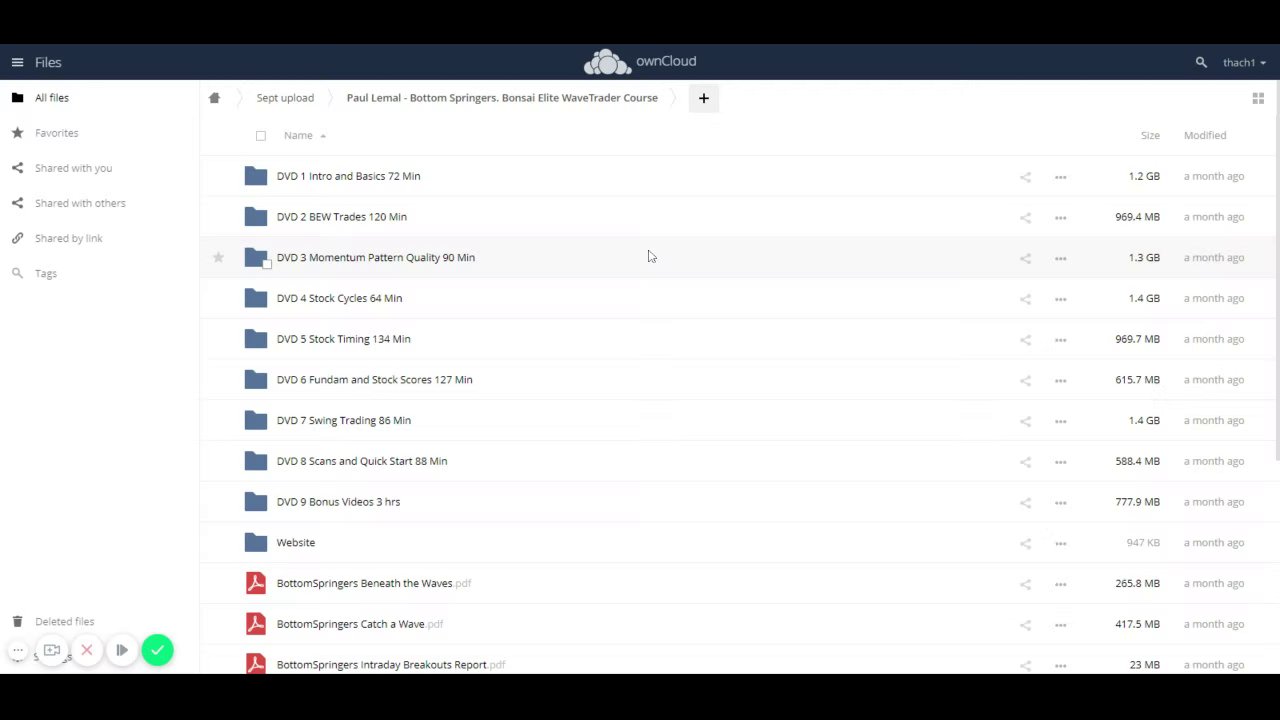The height and width of the screenshot is (720, 1280).
Task: Open the hamburger app menu
Action: click(17, 62)
